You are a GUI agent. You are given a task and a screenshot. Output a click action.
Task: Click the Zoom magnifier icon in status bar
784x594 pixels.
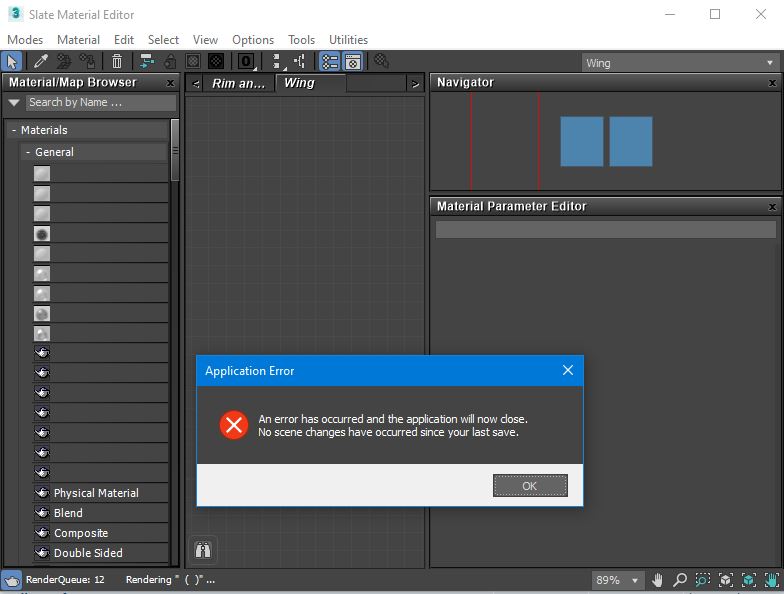click(x=679, y=580)
